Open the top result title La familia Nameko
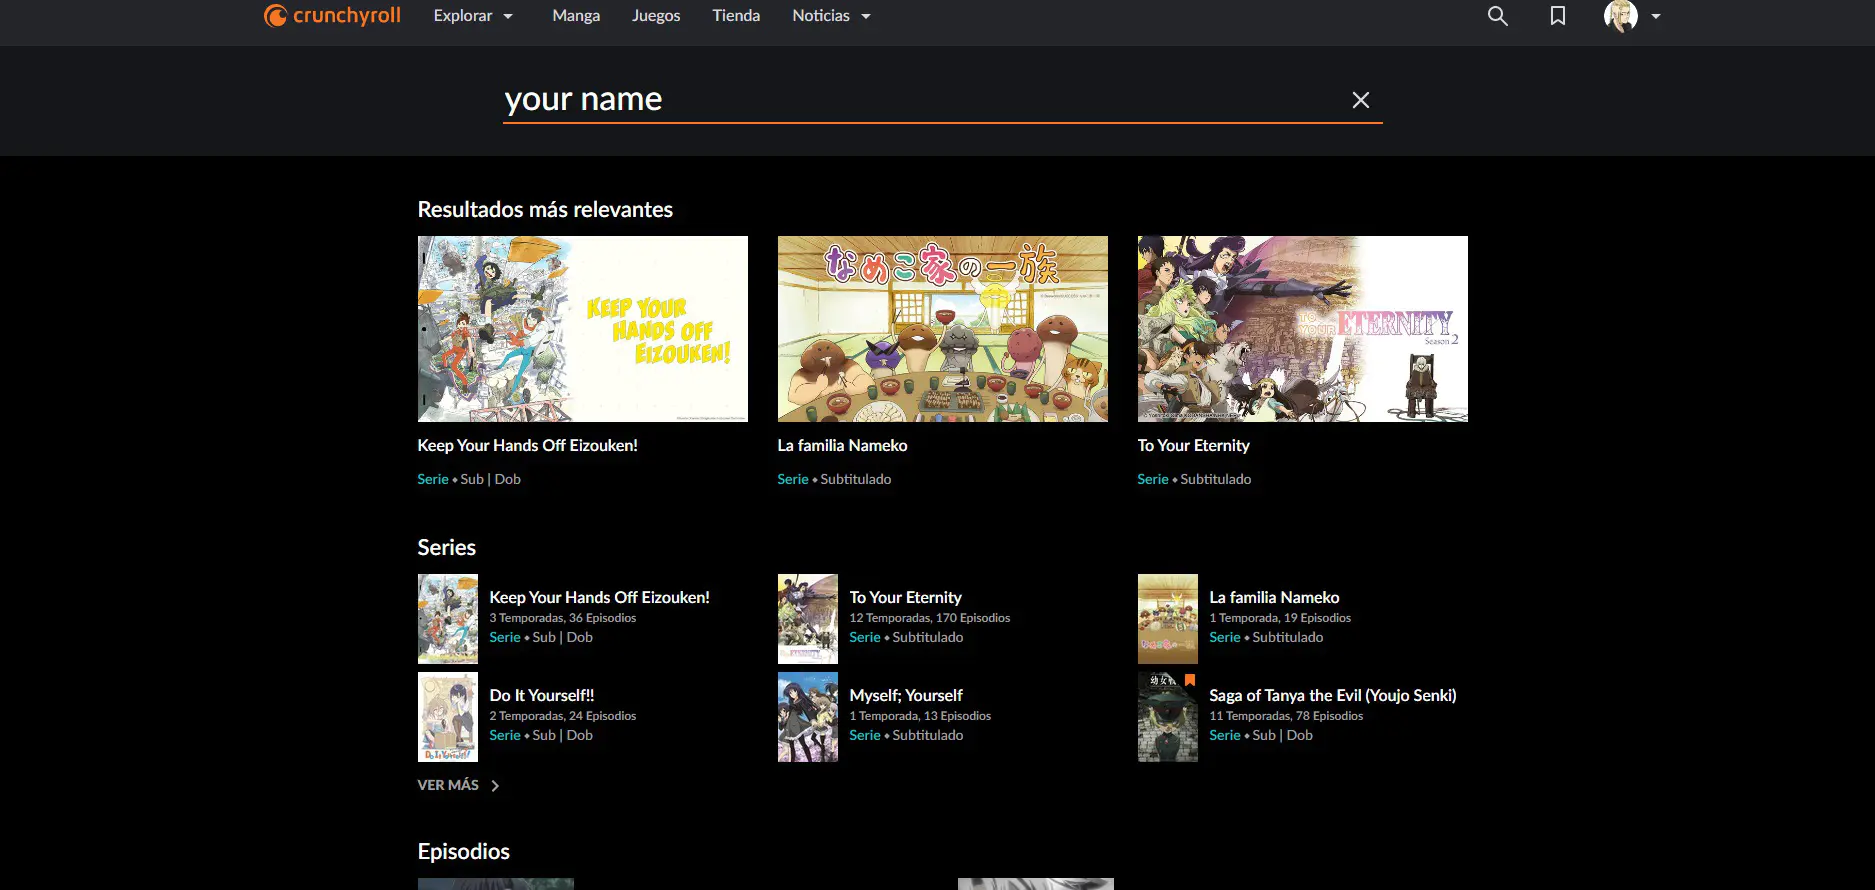Image resolution: width=1875 pixels, height=890 pixels. point(843,446)
